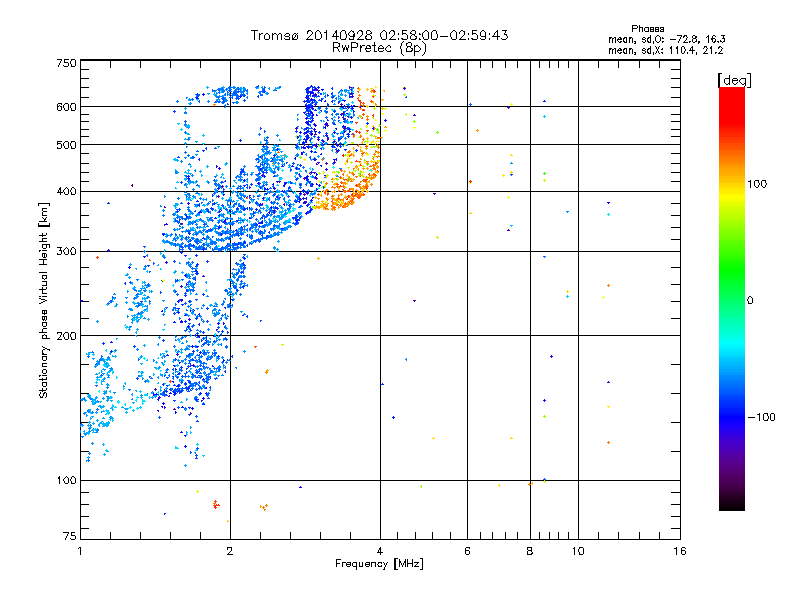
Task: Select the 'mean, sd,X: 110.4, 21.2' line
Action: point(665,50)
